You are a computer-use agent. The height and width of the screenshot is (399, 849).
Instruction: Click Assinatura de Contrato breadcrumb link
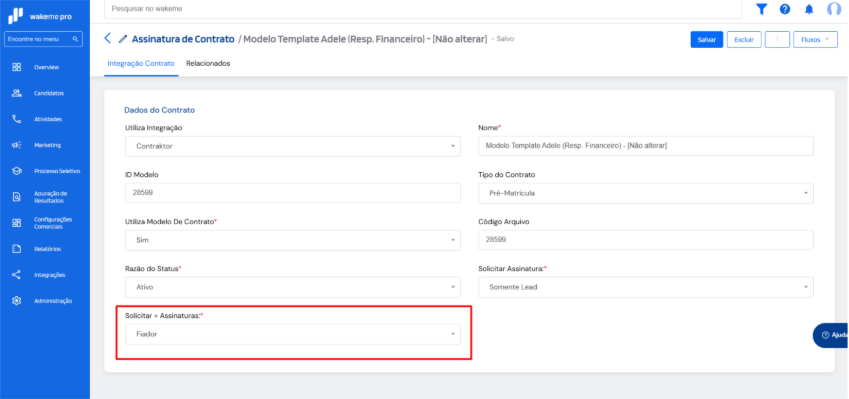point(183,39)
